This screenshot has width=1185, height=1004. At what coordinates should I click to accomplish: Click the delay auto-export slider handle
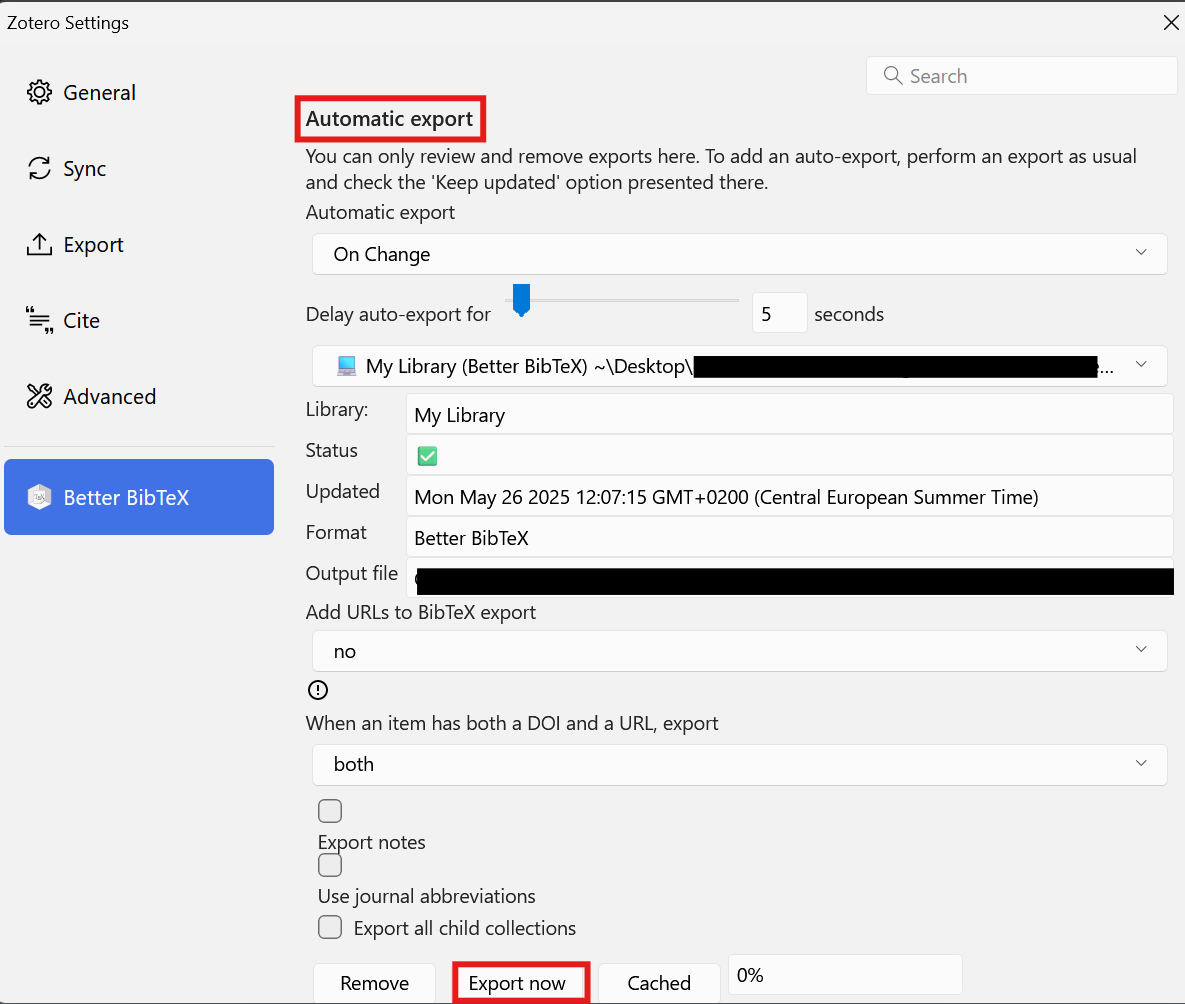point(521,300)
